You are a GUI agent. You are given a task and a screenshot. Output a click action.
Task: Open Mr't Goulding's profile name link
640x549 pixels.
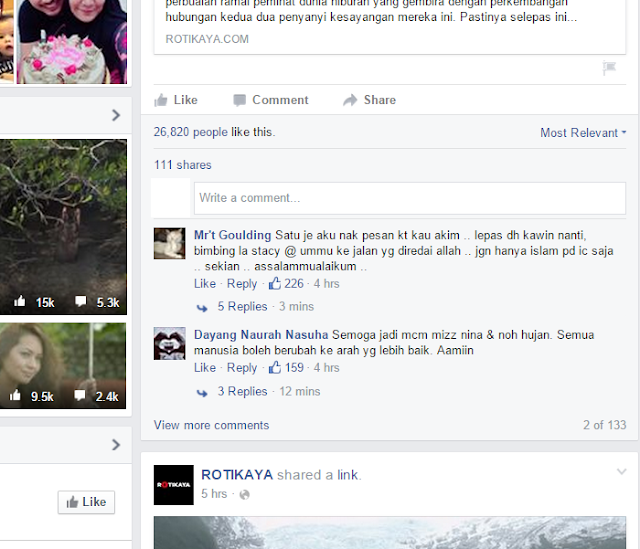[232, 235]
